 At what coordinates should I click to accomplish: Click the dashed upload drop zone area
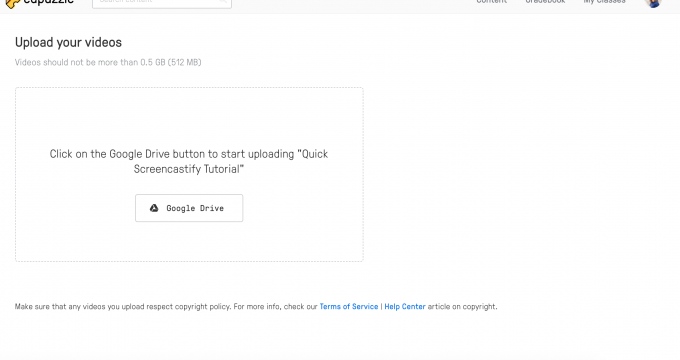click(x=189, y=174)
